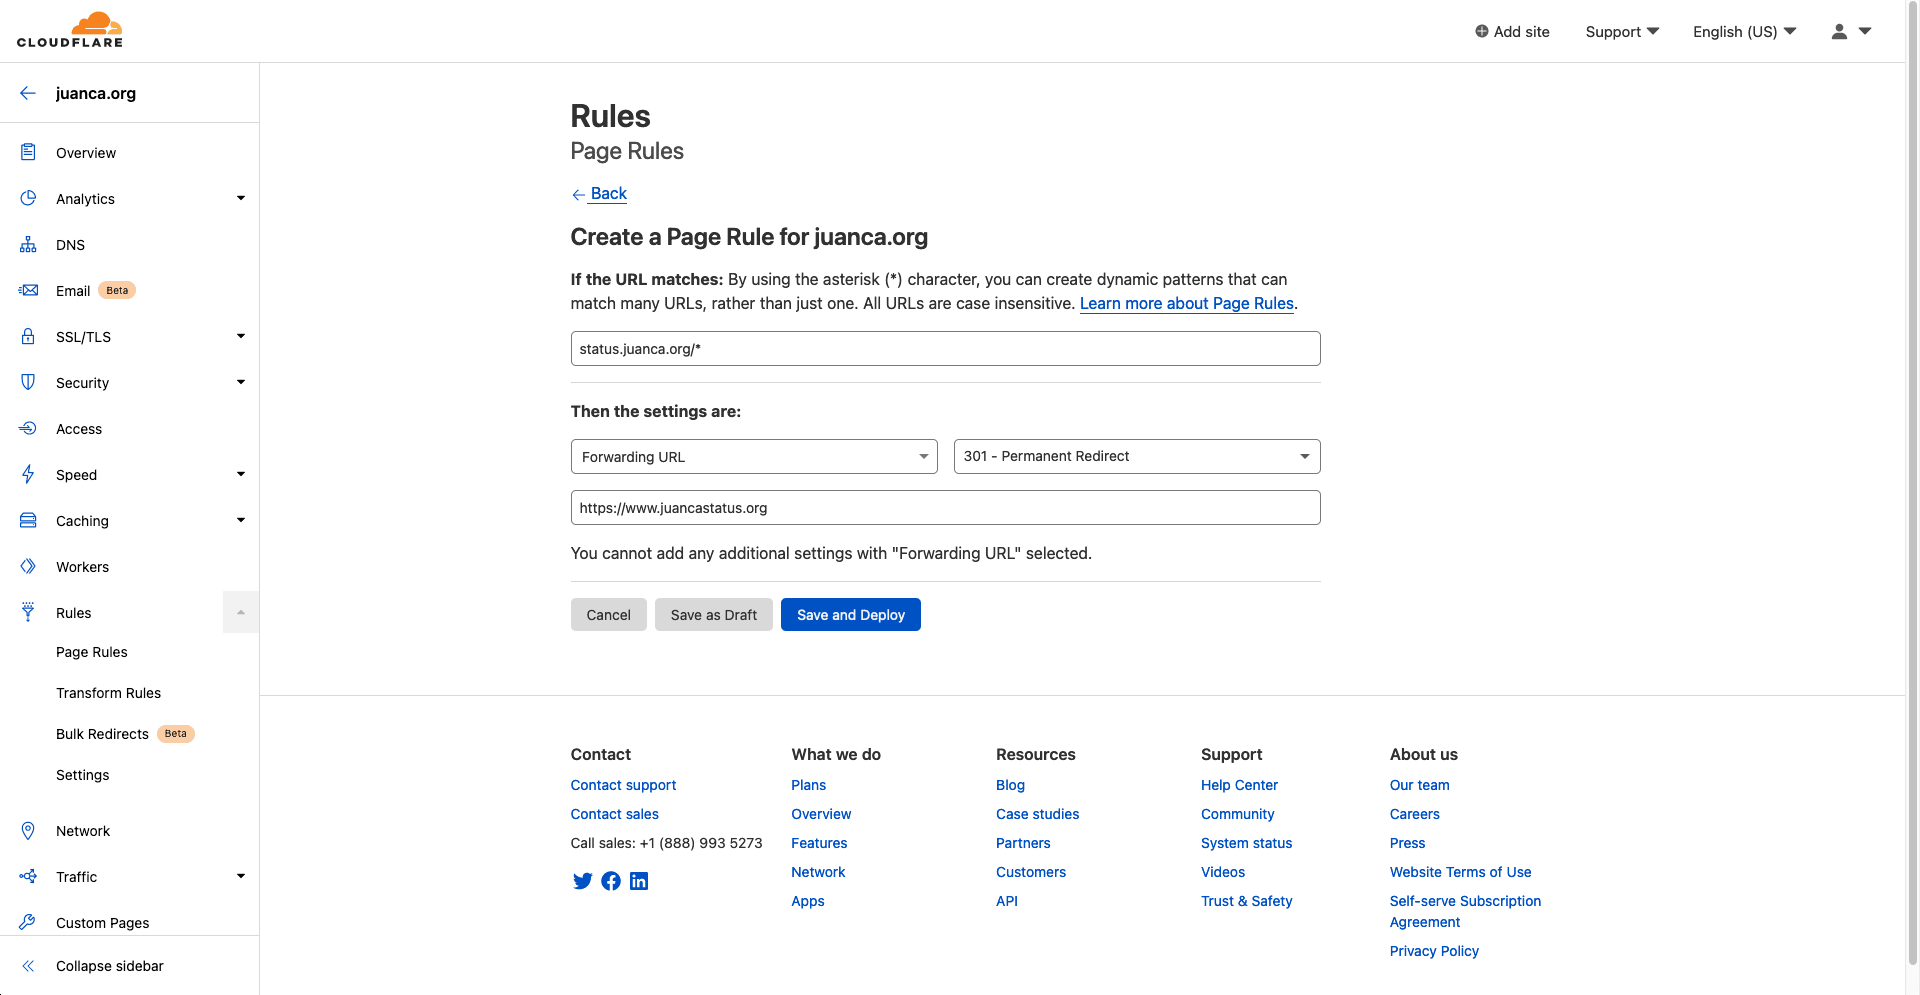The image size is (1920, 995).
Task: Click the Email envelope icon
Action: click(x=28, y=290)
